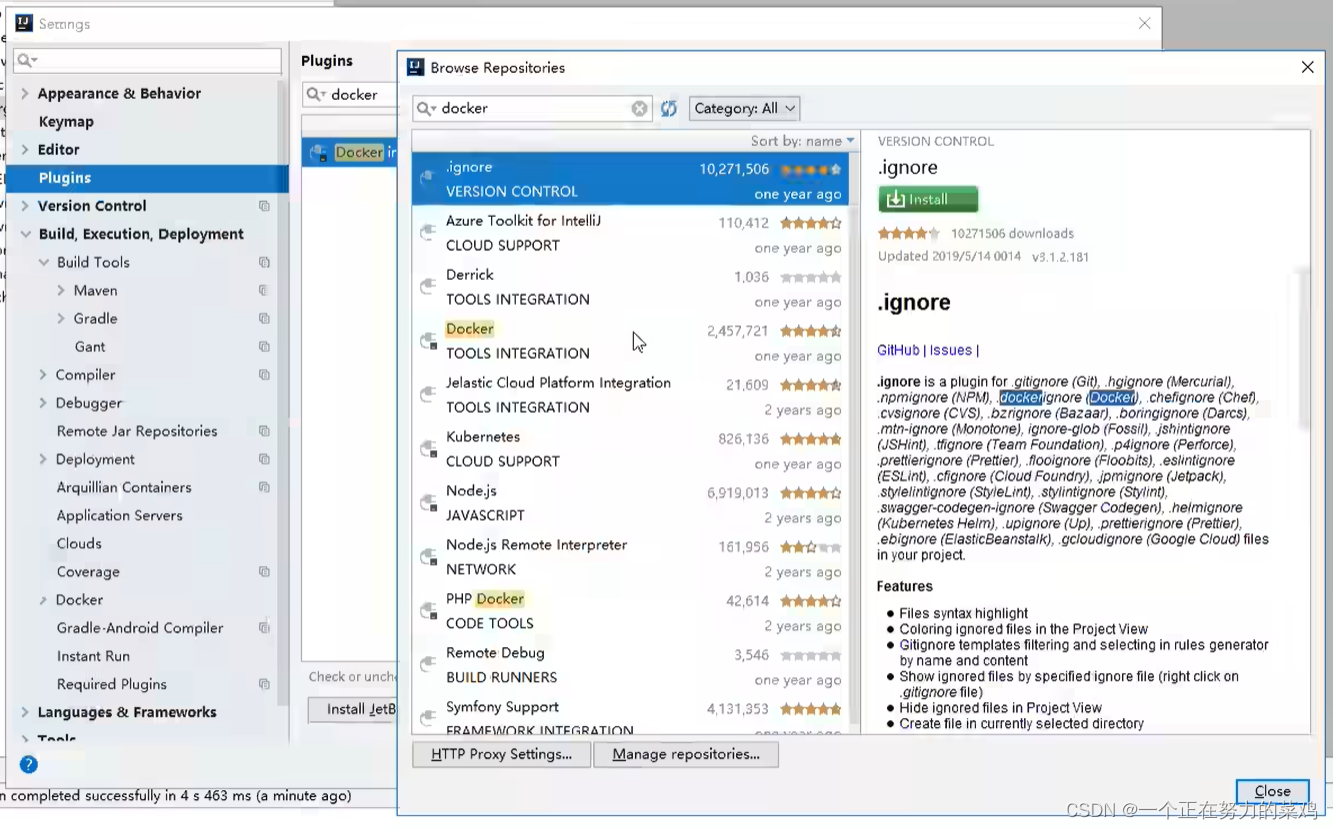Click the project-level icon next to Version Control
1333x829 pixels.
264,206
